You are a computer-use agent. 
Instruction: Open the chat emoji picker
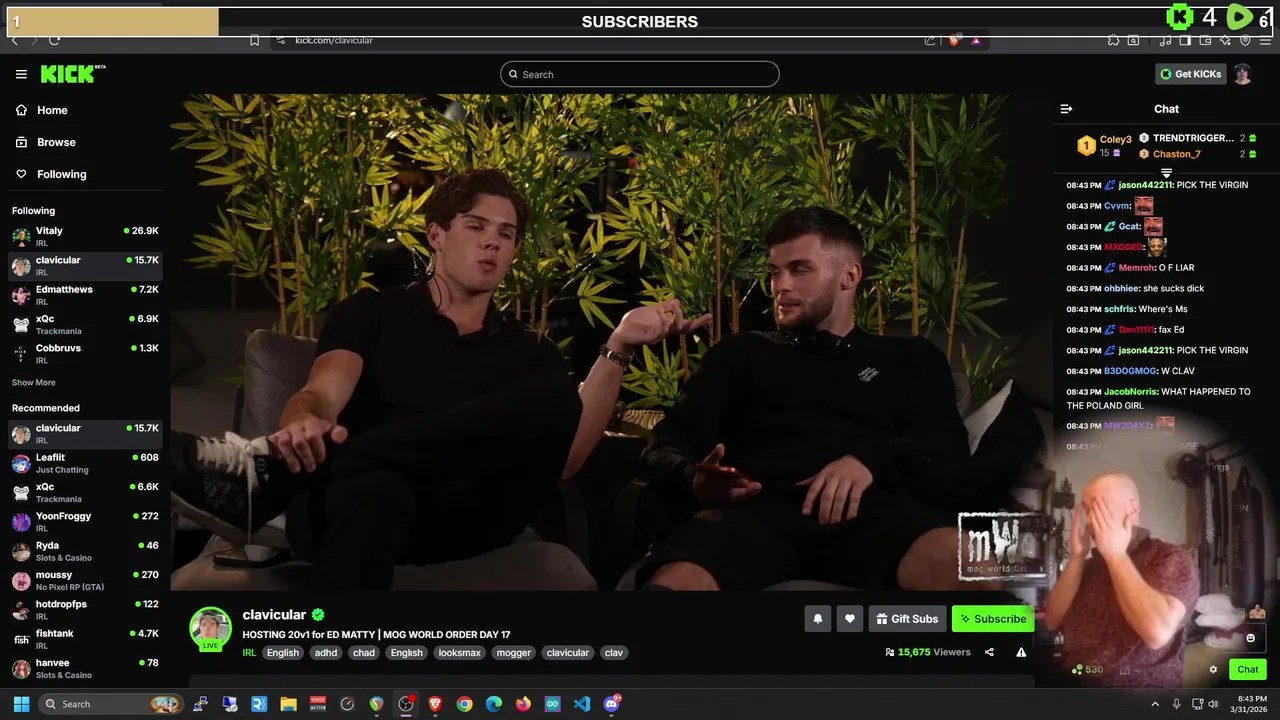[1250, 638]
